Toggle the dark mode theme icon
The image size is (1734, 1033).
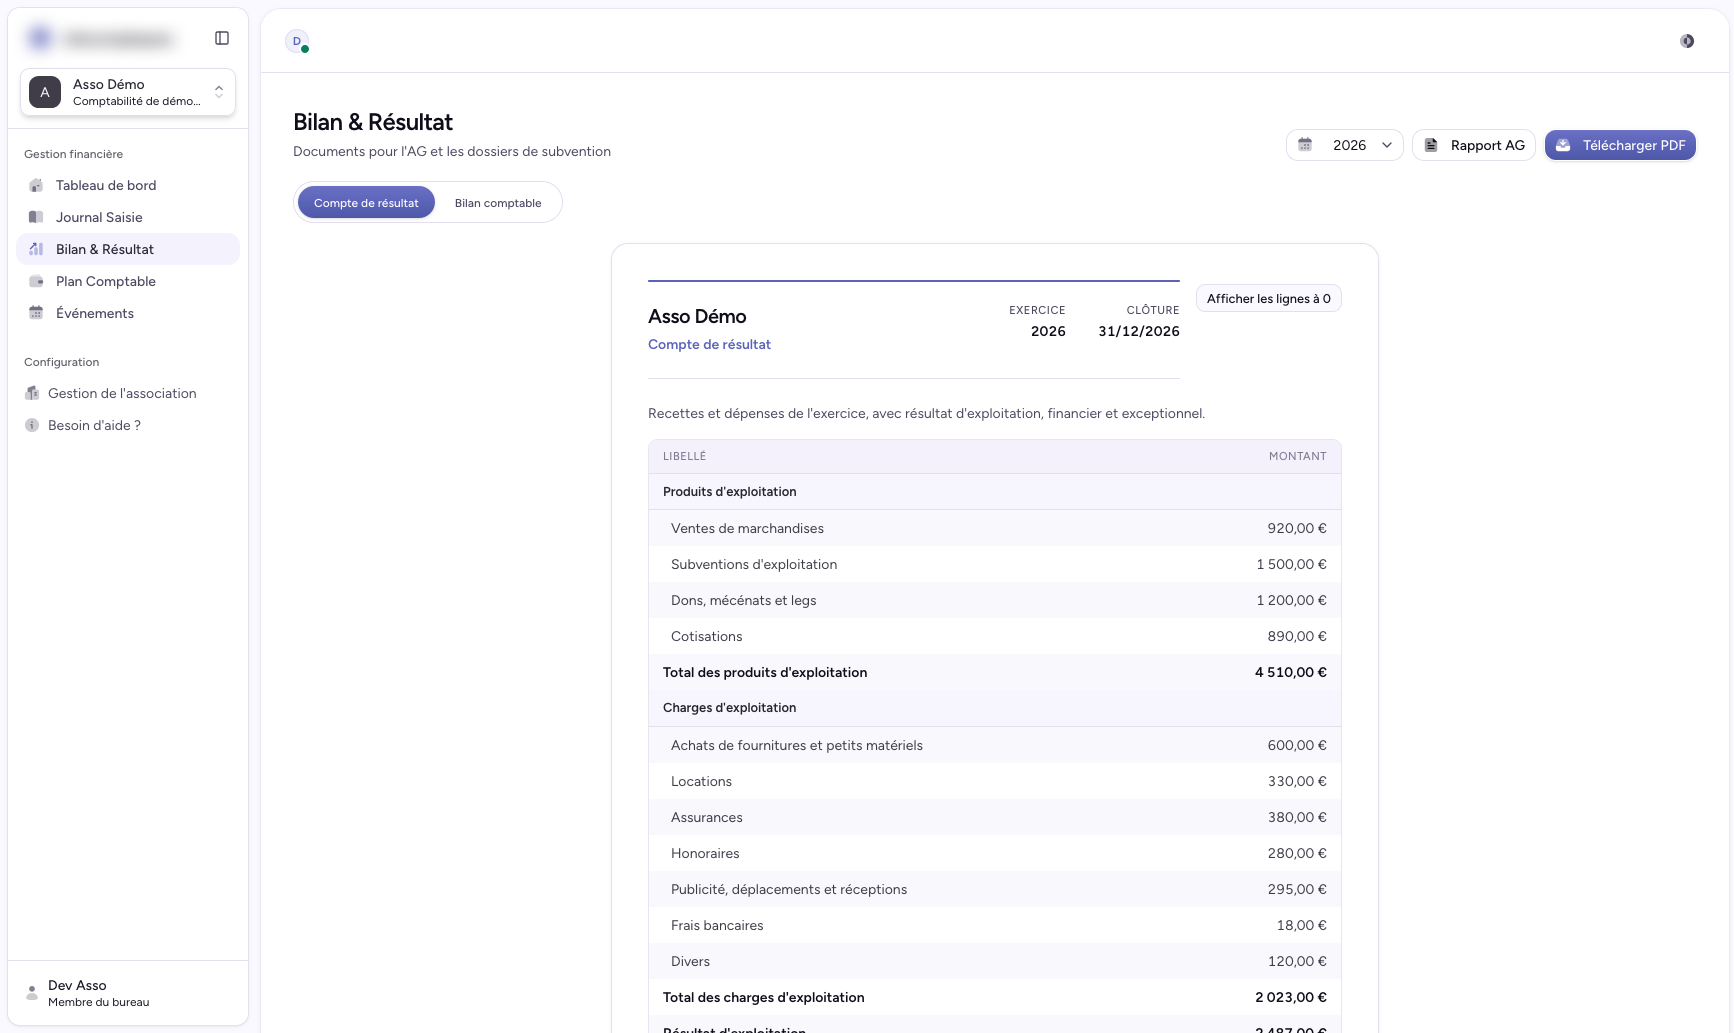click(x=1687, y=41)
